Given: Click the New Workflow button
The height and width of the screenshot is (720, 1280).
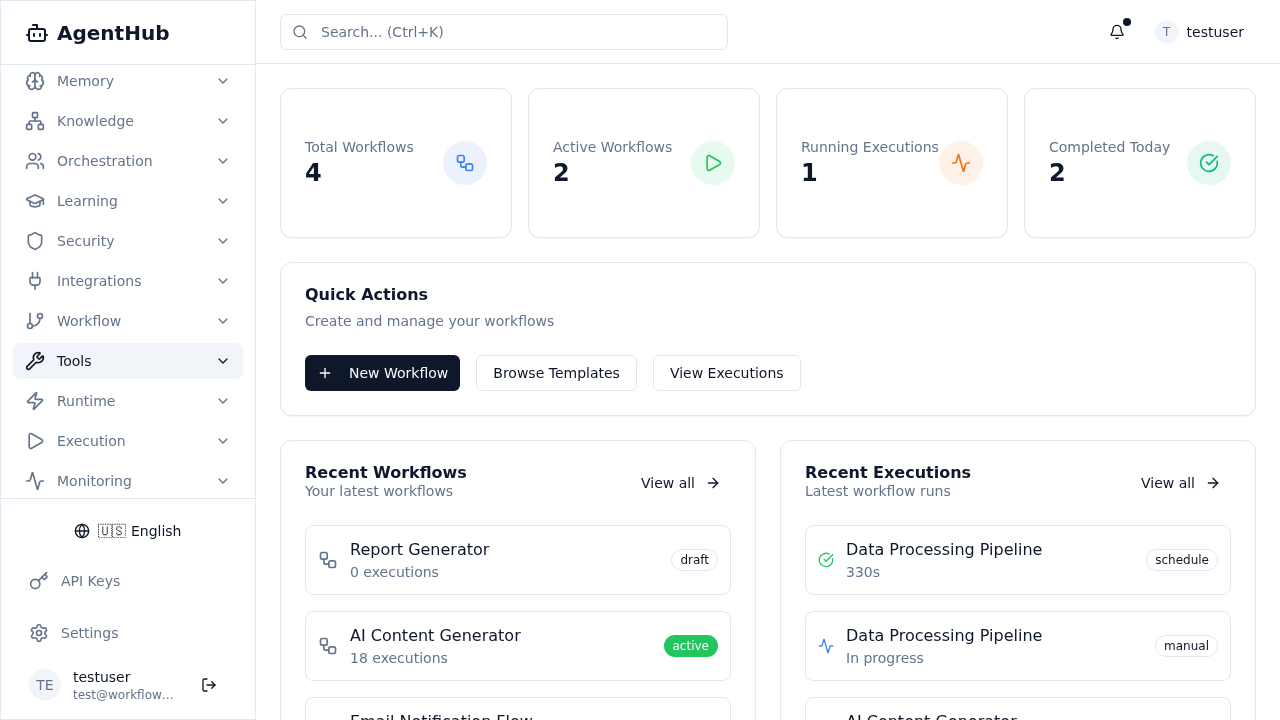Looking at the screenshot, I should click(x=382, y=373).
